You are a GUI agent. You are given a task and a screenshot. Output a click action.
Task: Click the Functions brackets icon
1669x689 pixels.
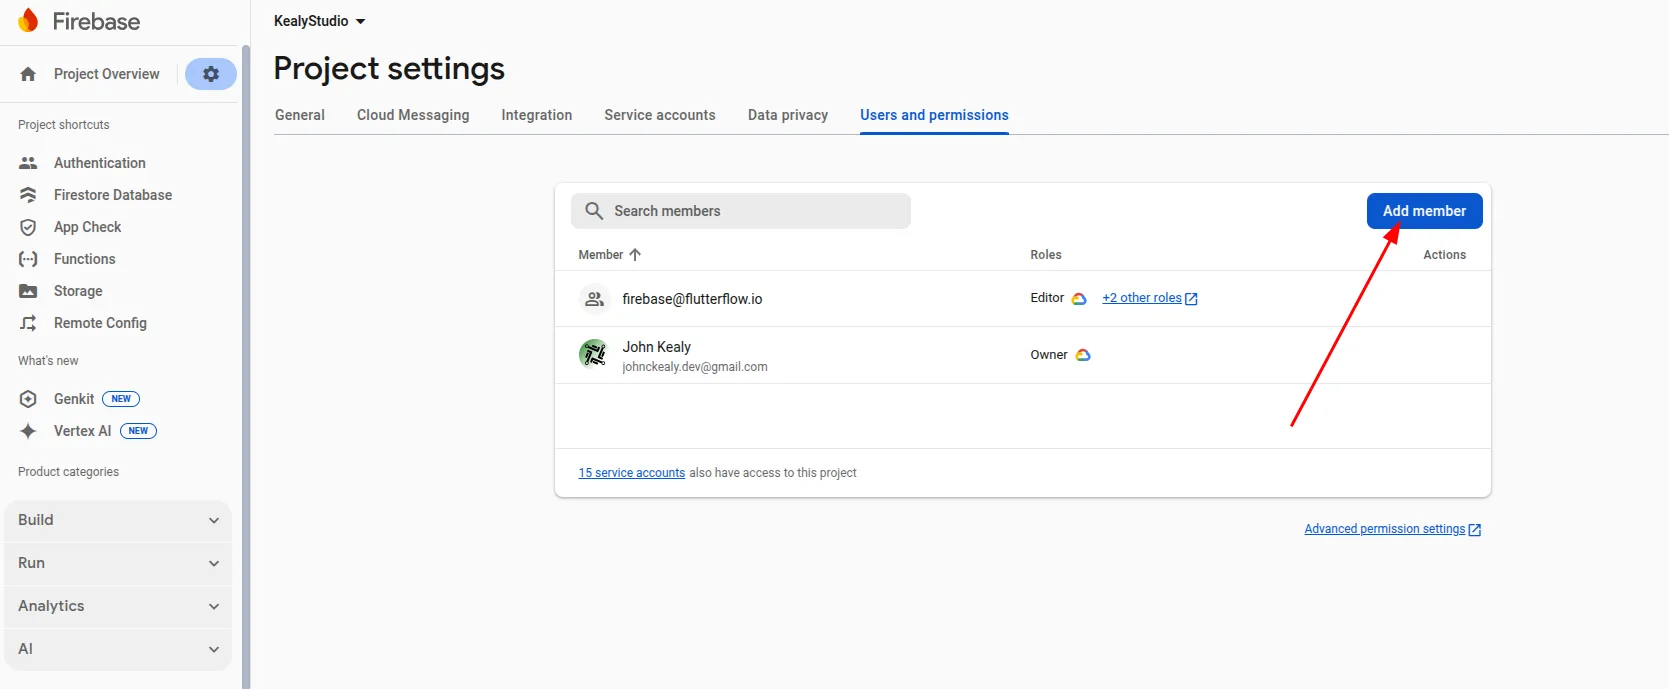click(28, 259)
